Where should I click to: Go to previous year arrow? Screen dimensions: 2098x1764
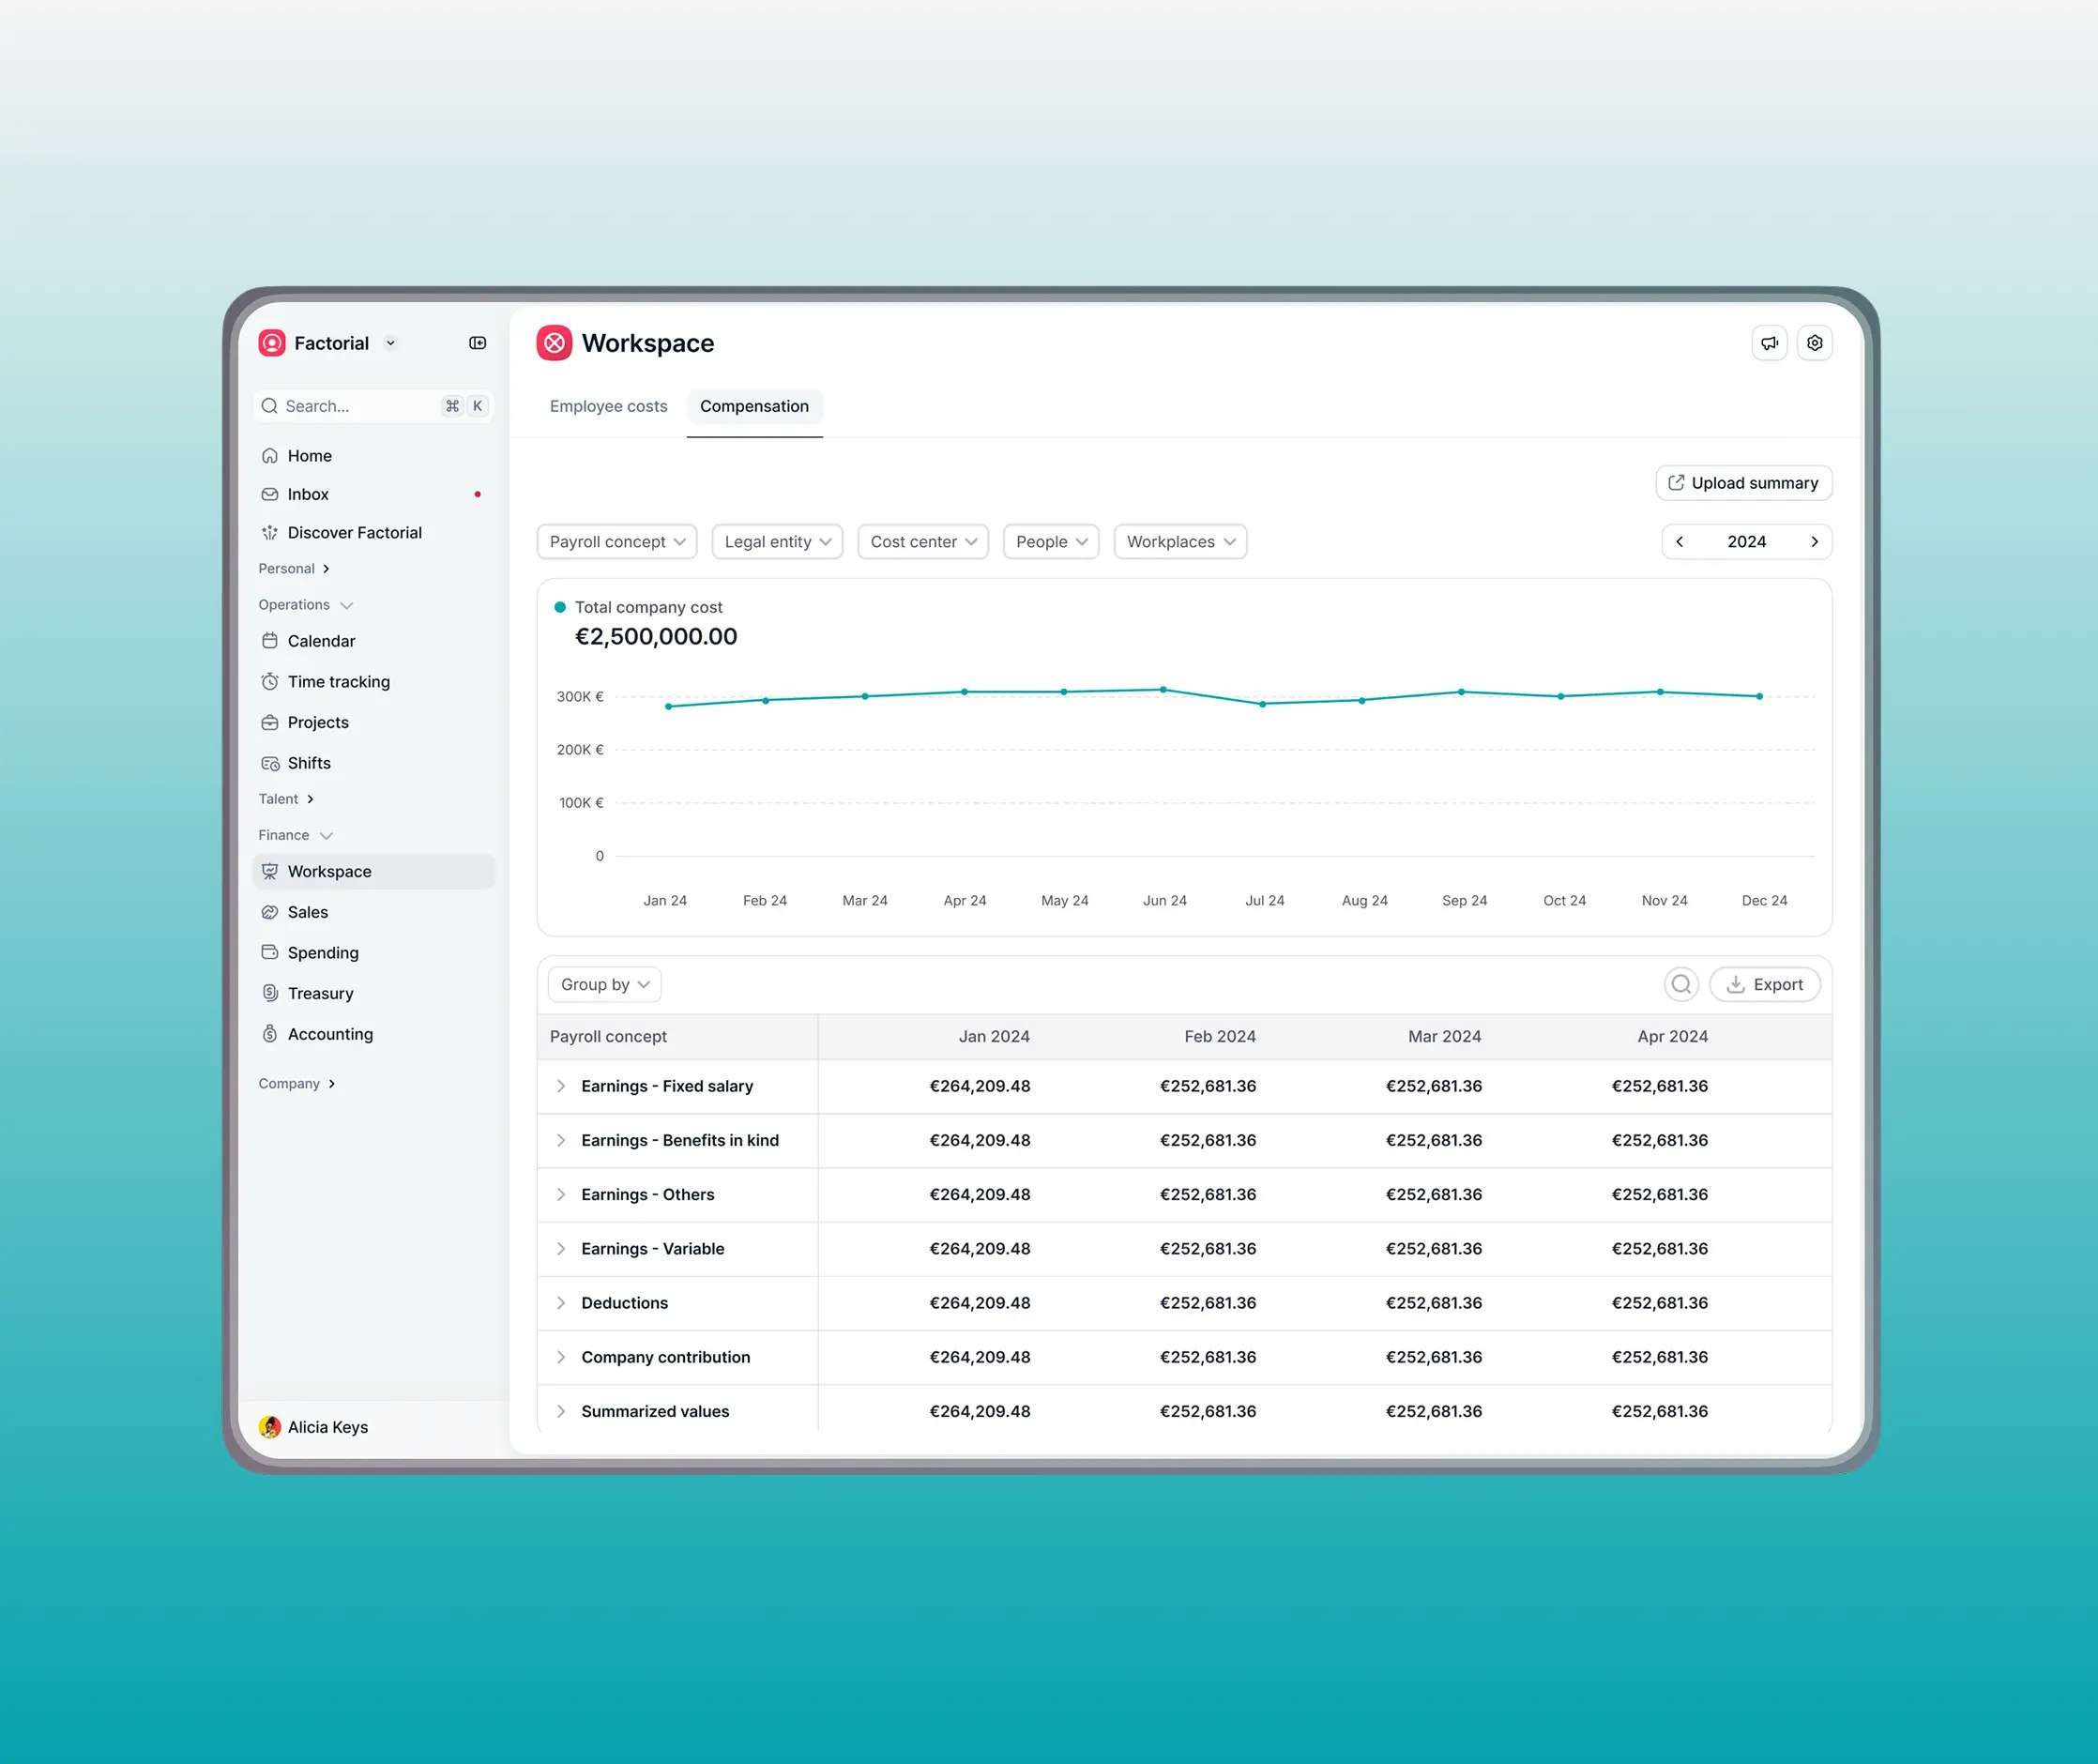(1680, 542)
